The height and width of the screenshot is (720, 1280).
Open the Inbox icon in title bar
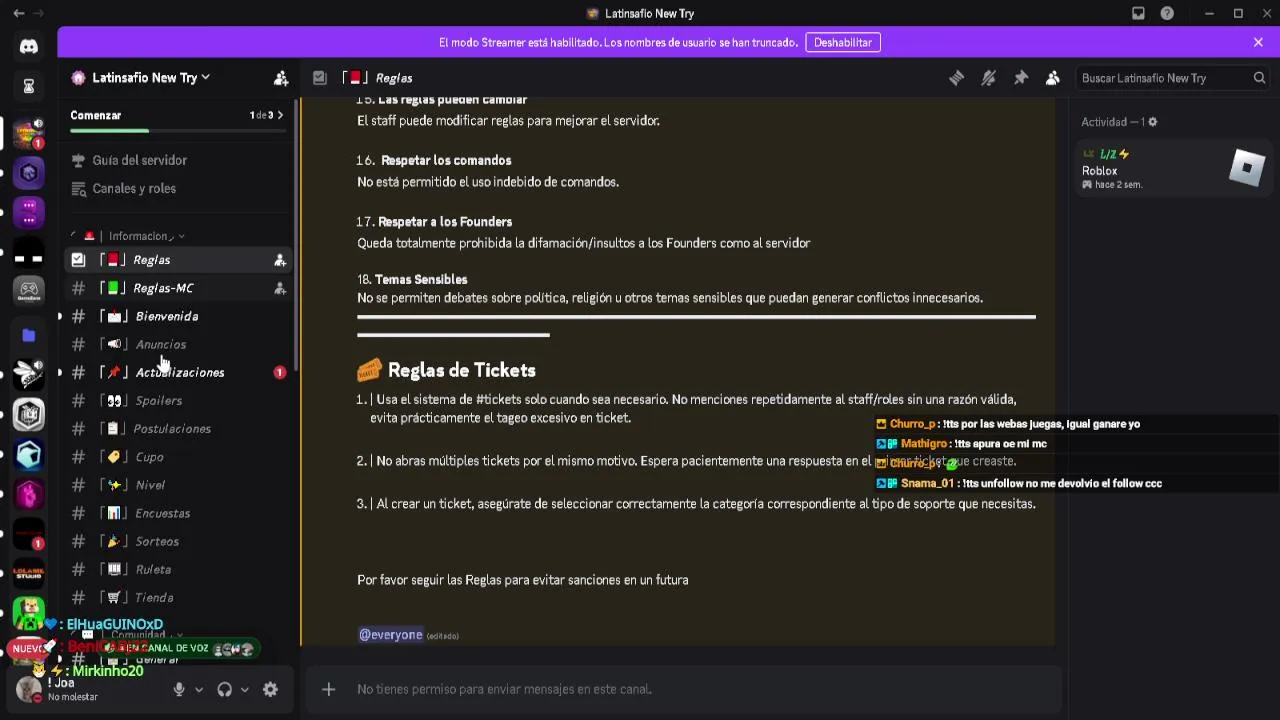[1138, 13]
